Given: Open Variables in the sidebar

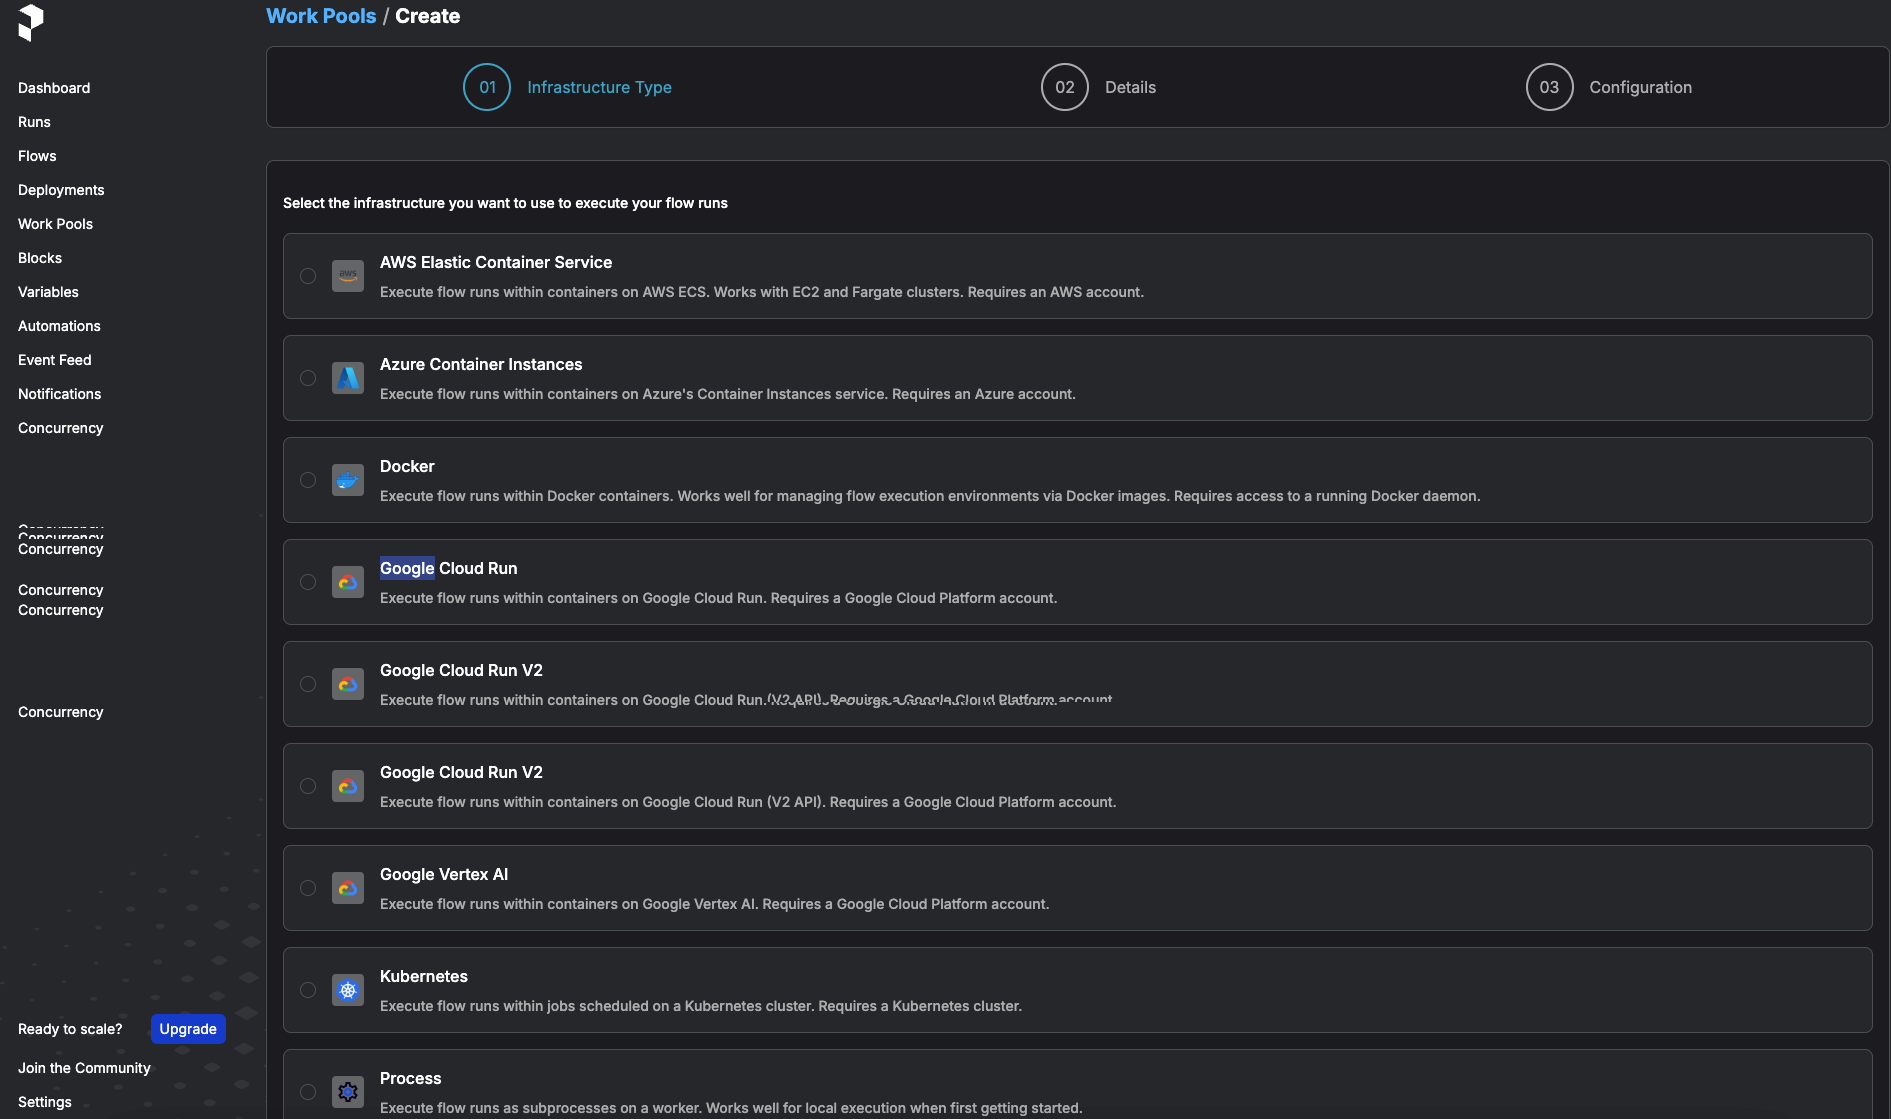Looking at the screenshot, I should [x=48, y=292].
